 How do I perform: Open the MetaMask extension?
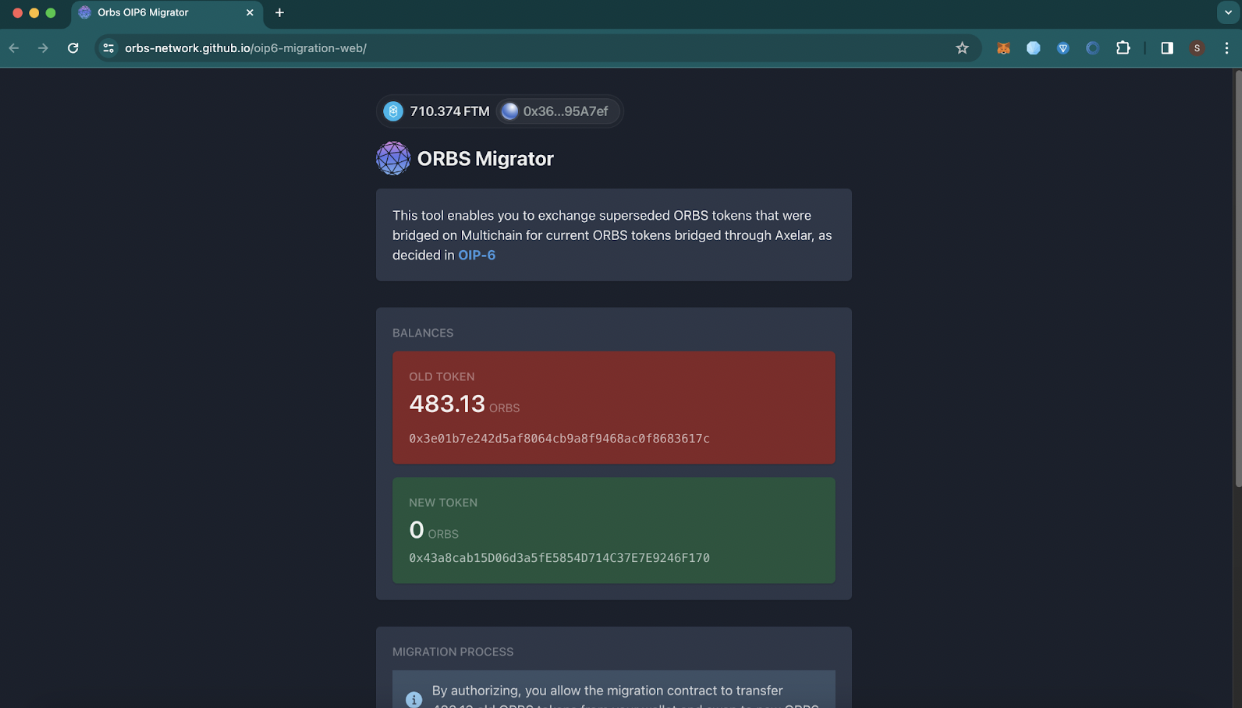click(1003, 47)
